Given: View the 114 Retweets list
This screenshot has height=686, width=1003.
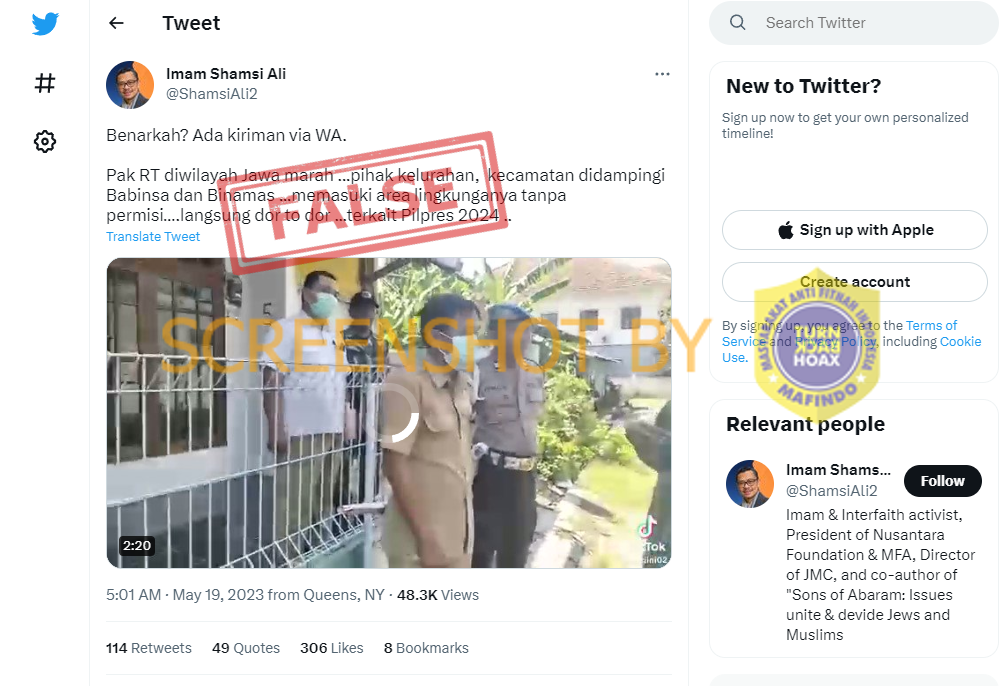Looking at the screenshot, I should coord(148,648).
